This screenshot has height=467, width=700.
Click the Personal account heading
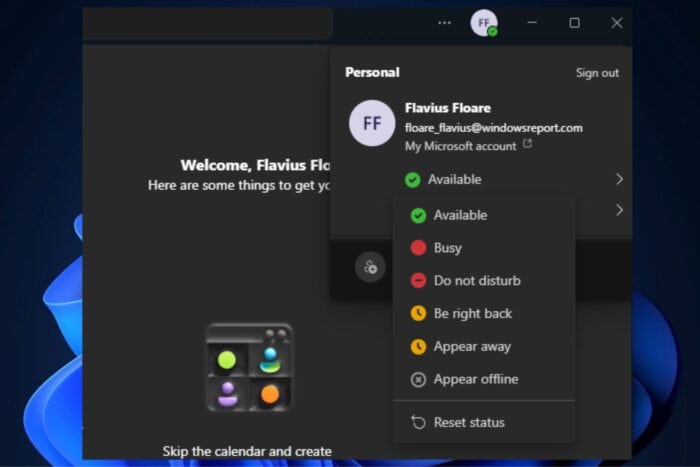(372, 72)
